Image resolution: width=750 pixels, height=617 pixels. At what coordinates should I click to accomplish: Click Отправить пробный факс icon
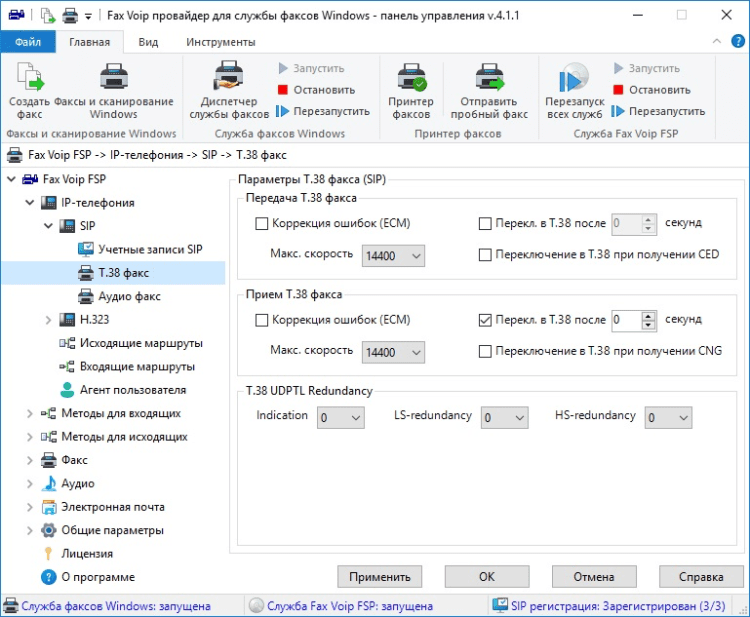490,77
